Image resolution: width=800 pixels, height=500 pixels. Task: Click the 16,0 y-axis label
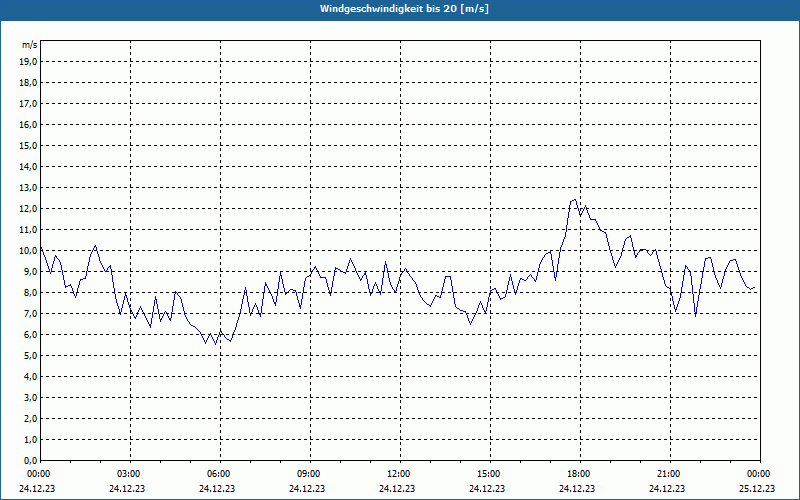coord(28,124)
